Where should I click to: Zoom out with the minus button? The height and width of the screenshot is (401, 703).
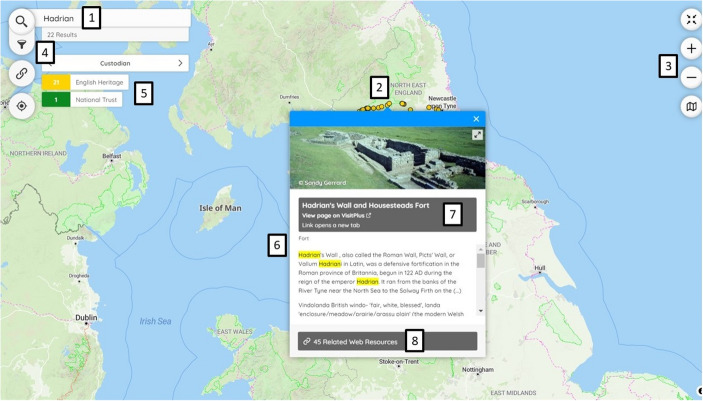691,78
